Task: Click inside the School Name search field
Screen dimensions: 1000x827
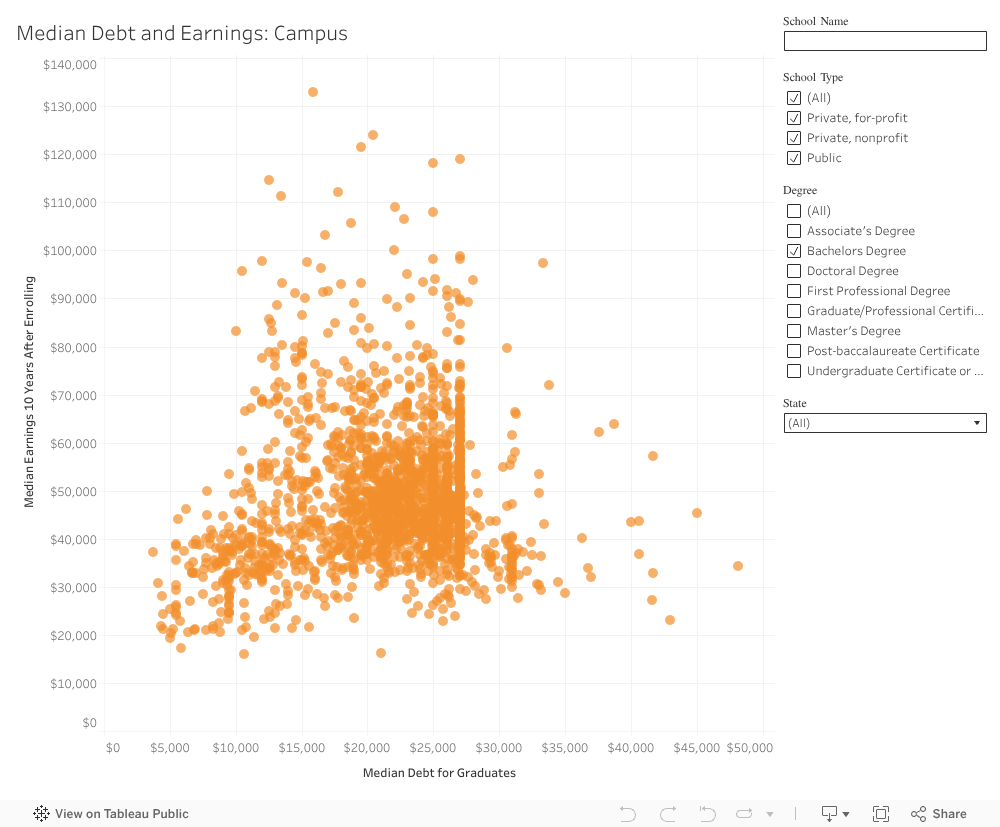Action: (884, 41)
